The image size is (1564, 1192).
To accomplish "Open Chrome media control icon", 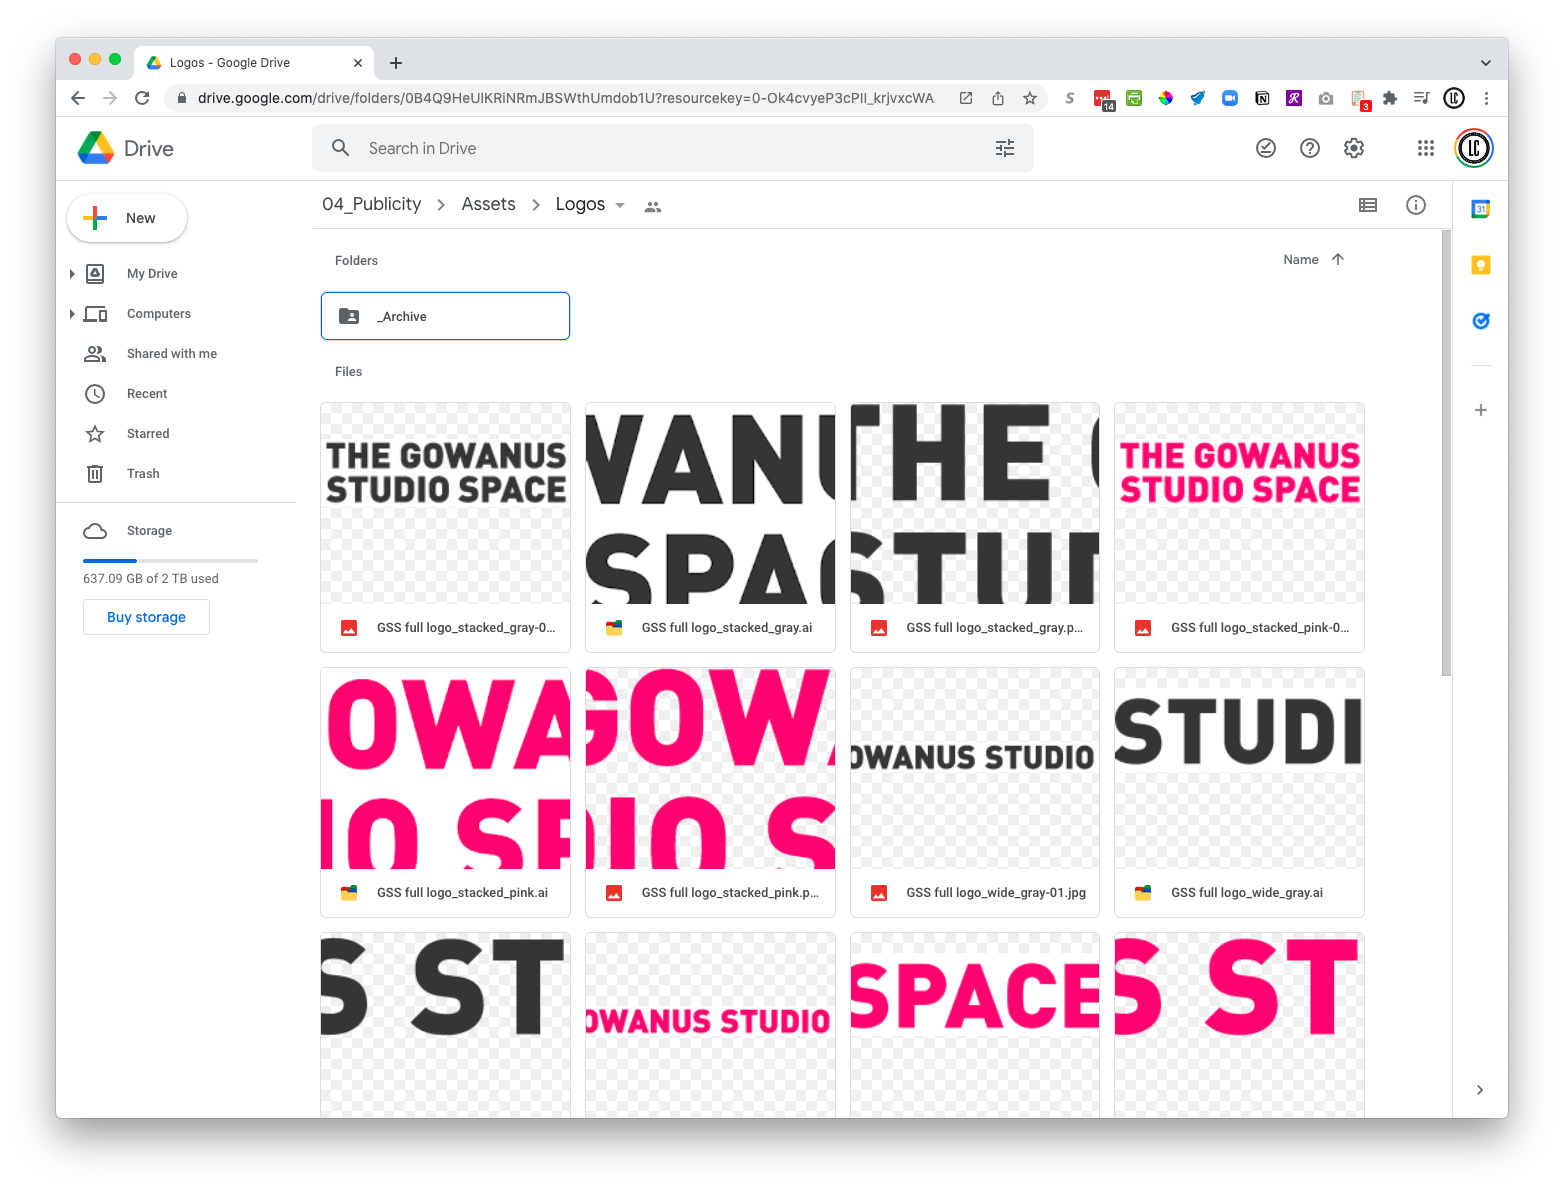I will pyautogui.click(x=1422, y=98).
